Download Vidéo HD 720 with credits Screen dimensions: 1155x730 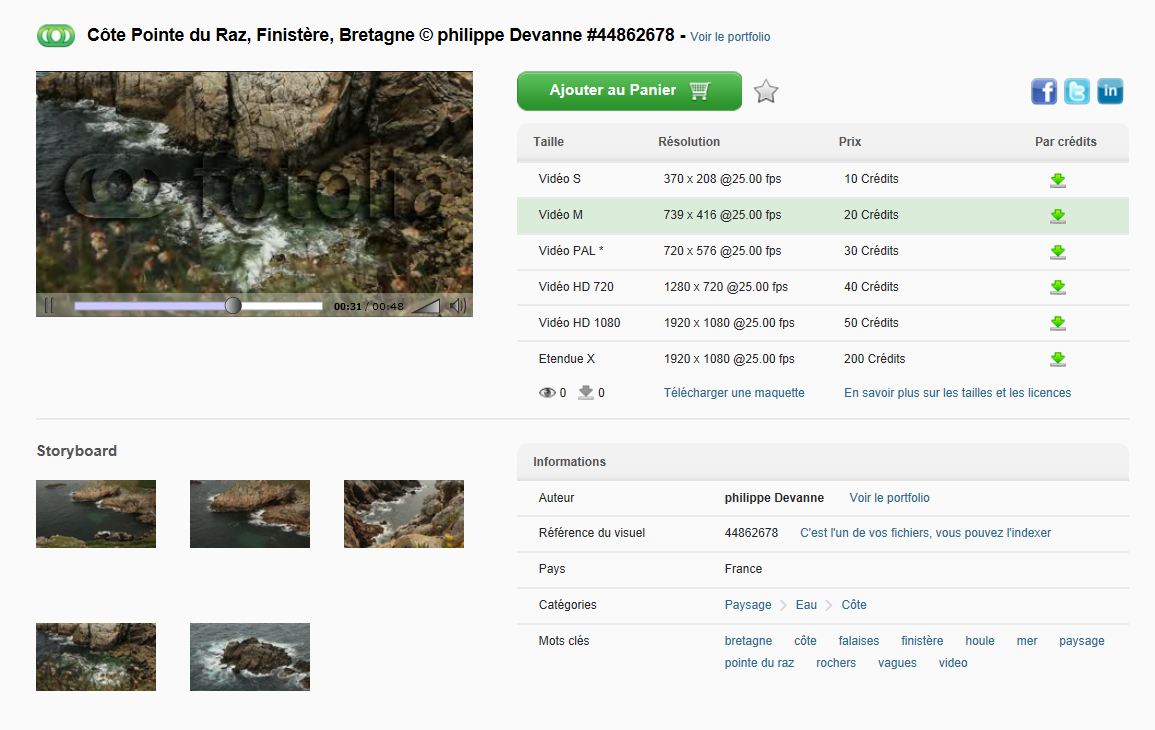coord(1057,288)
